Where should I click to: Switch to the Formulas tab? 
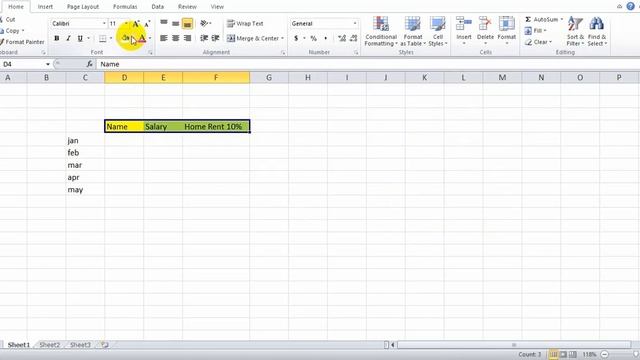pyautogui.click(x=125, y=7)
